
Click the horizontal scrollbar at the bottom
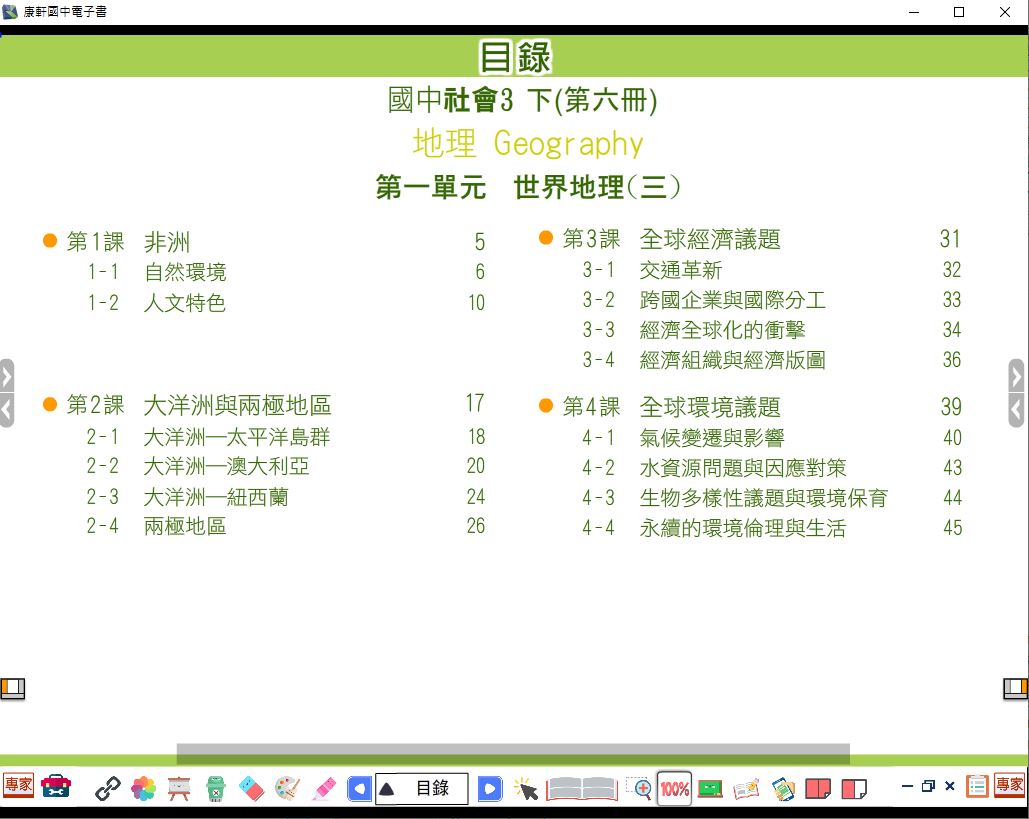512,753
